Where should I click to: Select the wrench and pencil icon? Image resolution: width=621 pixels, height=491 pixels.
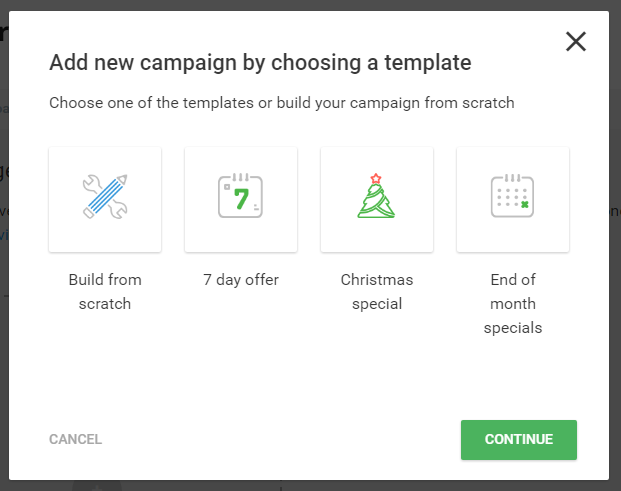coord(105,196)
